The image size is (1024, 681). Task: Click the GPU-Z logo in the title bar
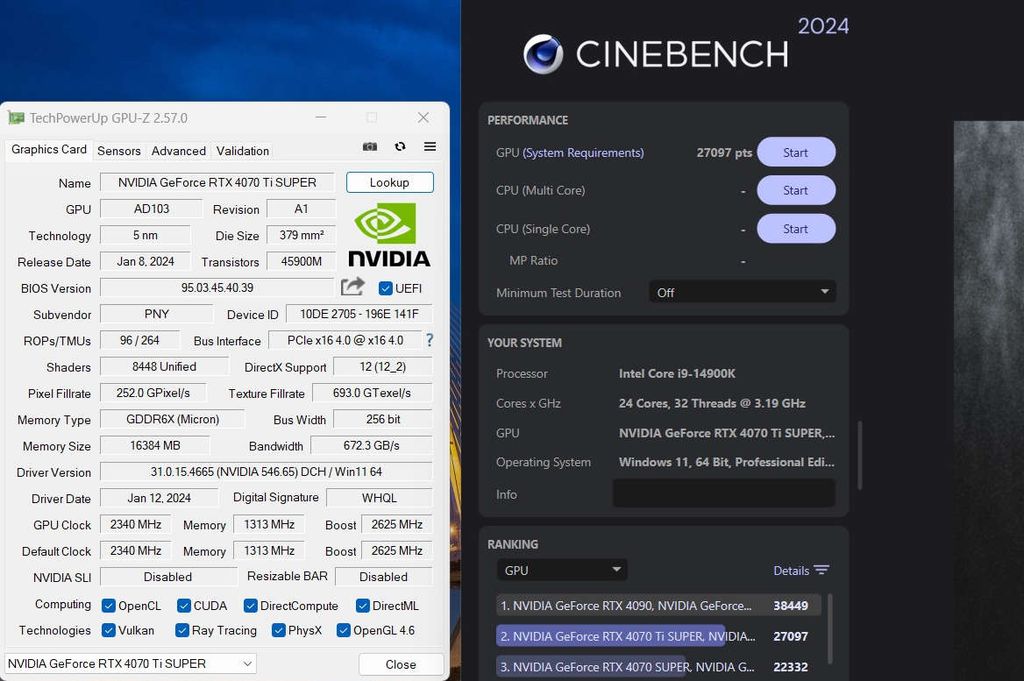(x=16, y=117)
